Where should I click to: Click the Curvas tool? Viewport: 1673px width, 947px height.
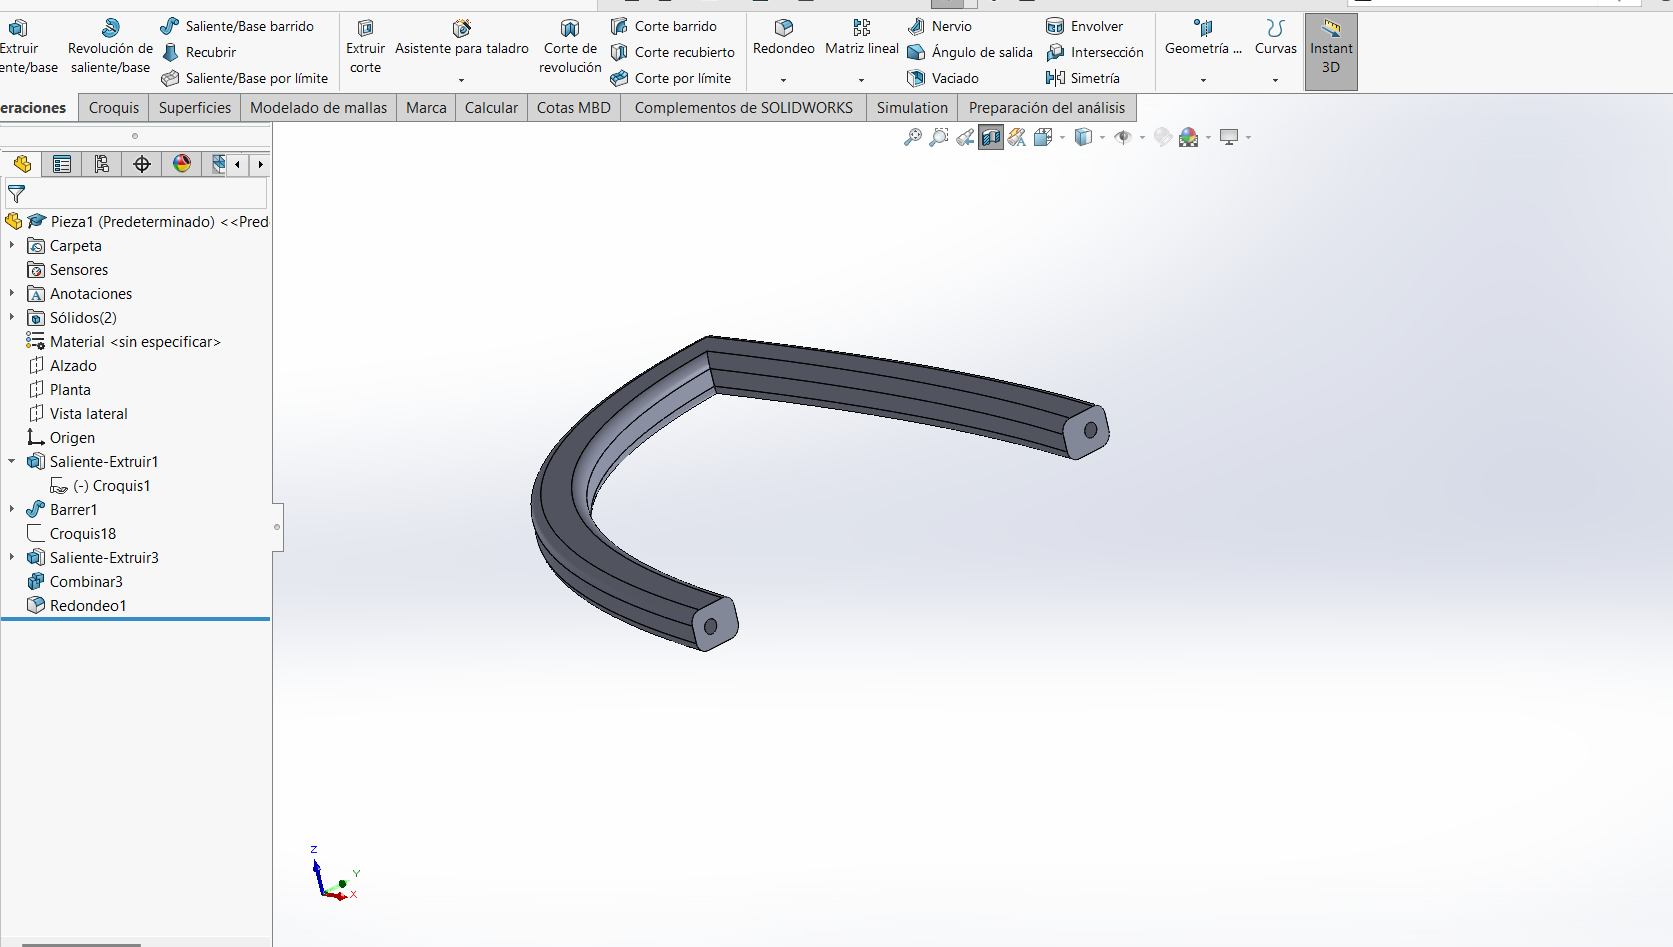pos(1275,38)
